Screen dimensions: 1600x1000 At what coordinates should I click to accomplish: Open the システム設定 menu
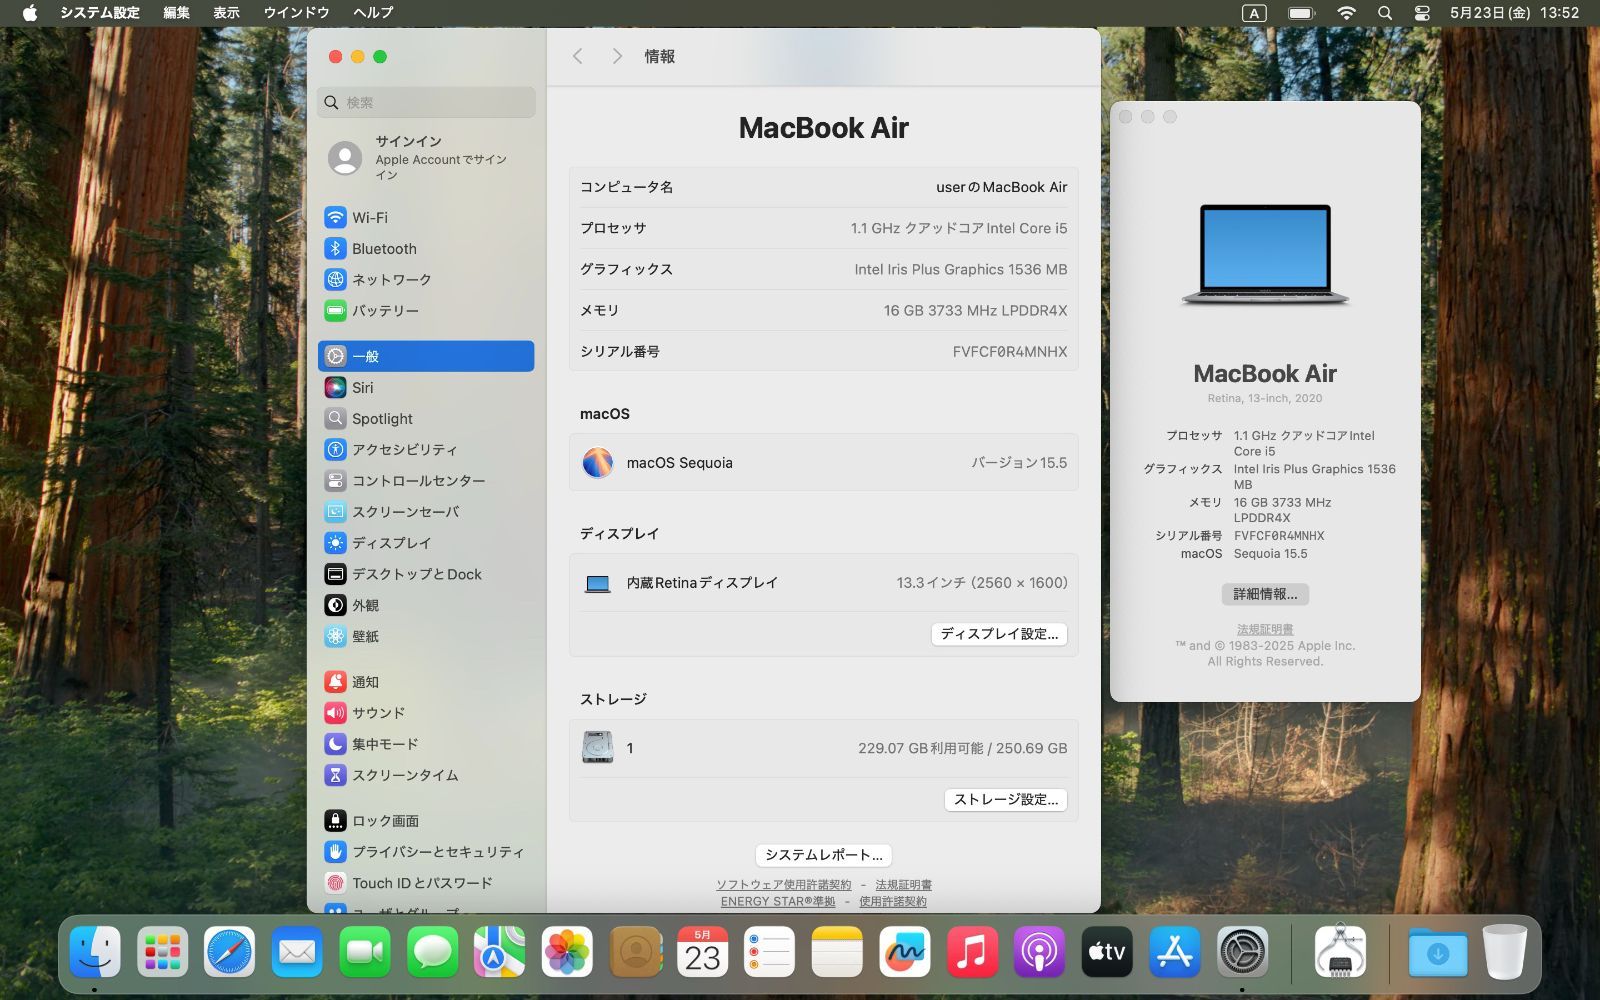100,13
